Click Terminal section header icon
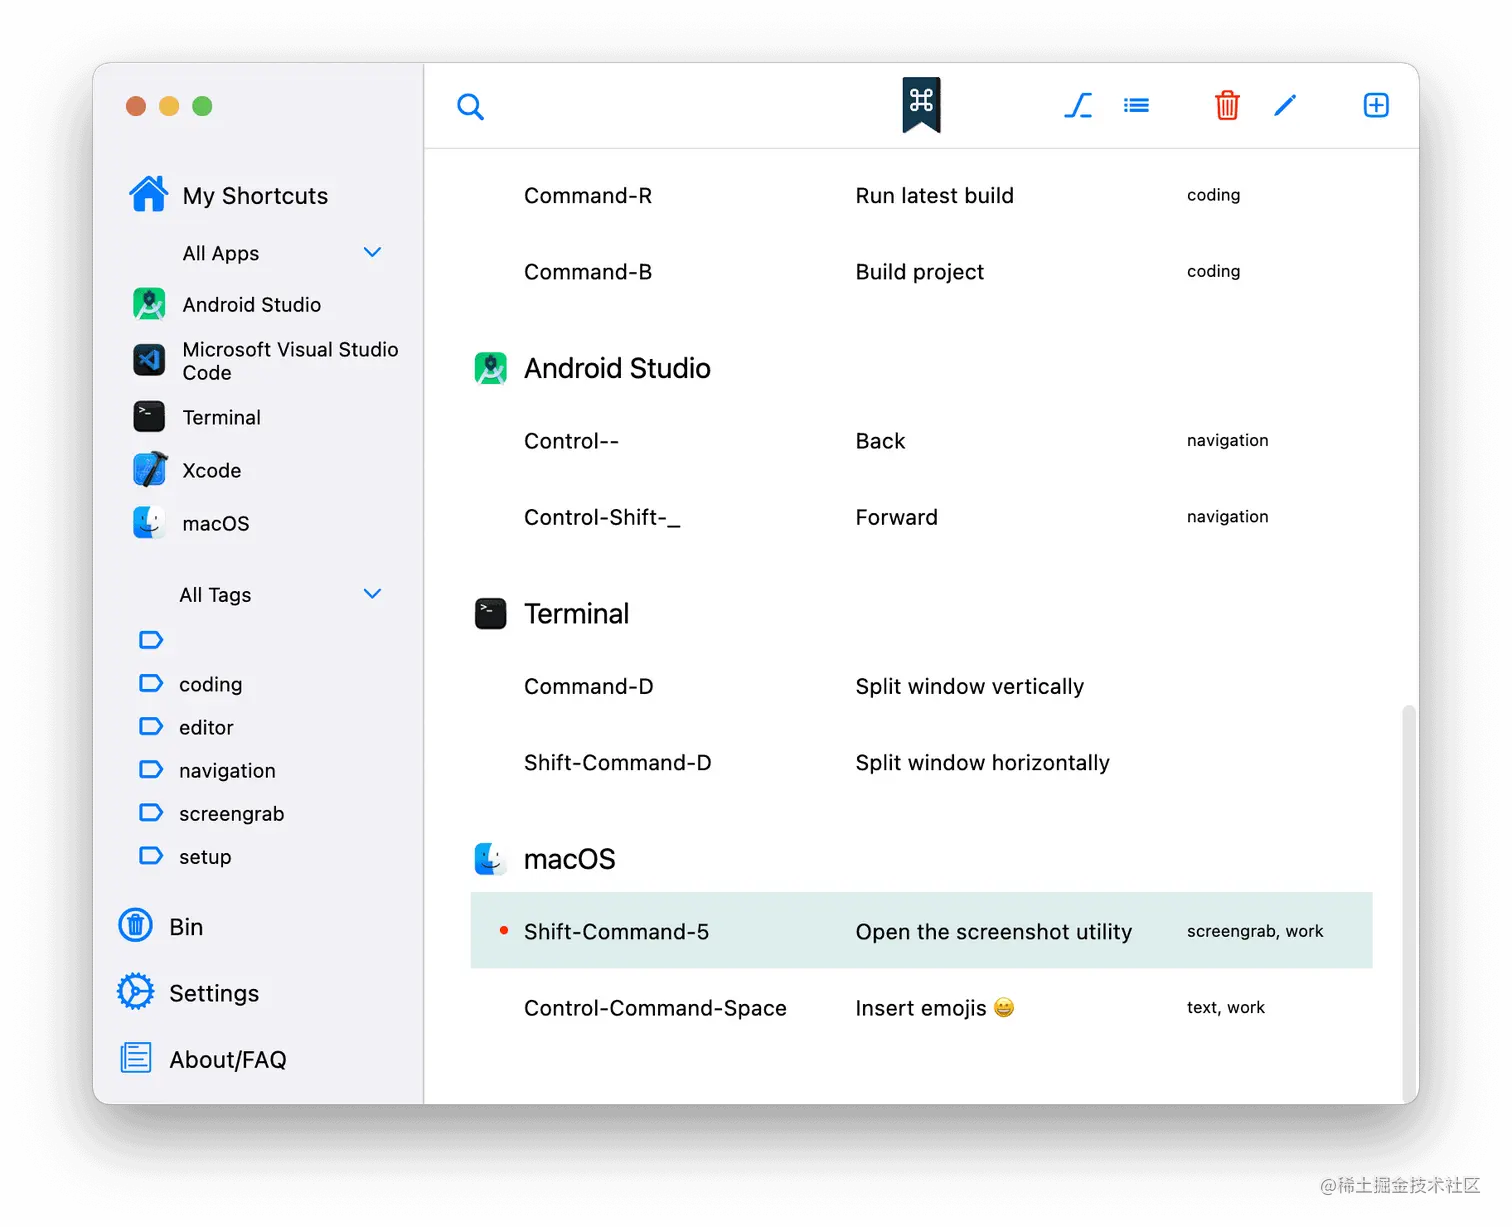 click(x=490, y=613)
